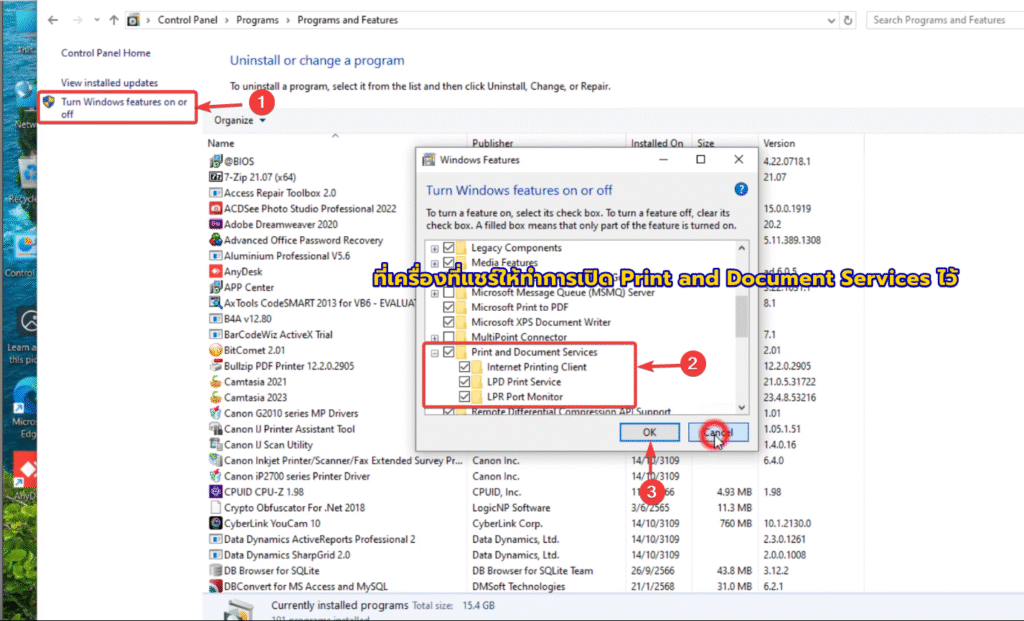The width and height of the screenshot is (1024, 621).
Task: Select the Camtasia 2021 icon
Action: (x=216, y=381)
